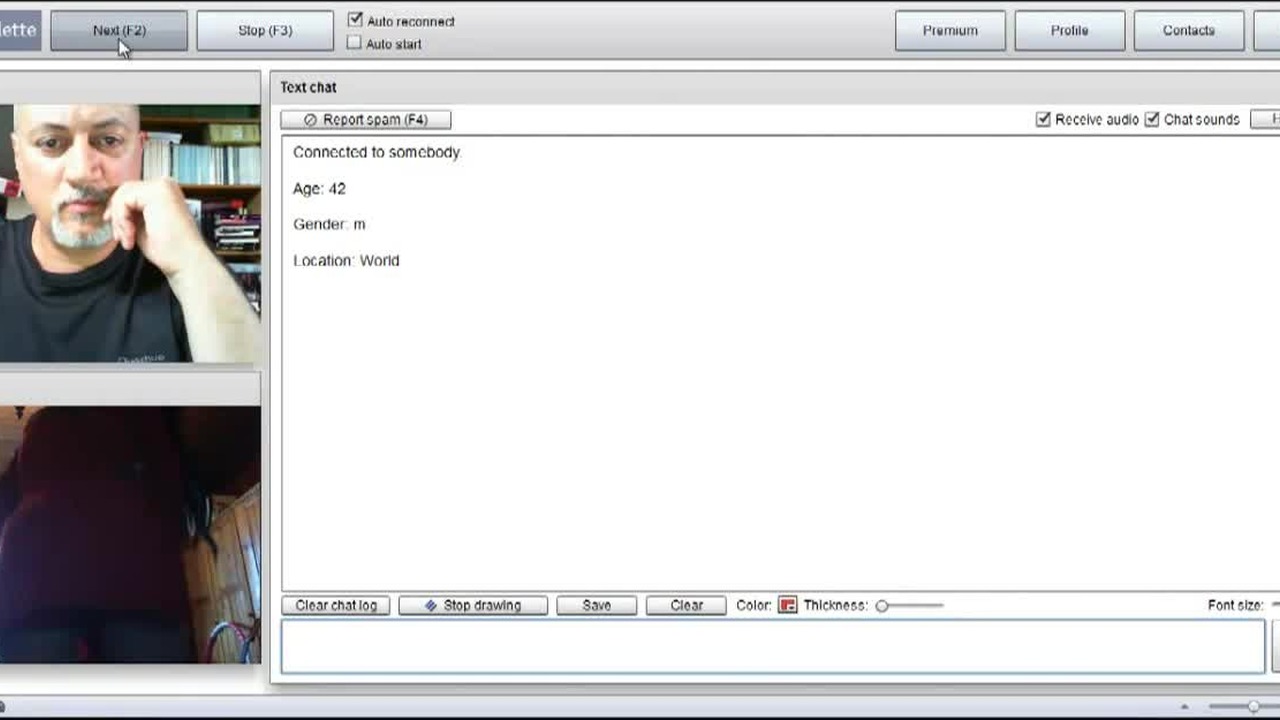This screenshot has height=720, width=1280.
Task: Open the Profile section
Action: 1069,31
